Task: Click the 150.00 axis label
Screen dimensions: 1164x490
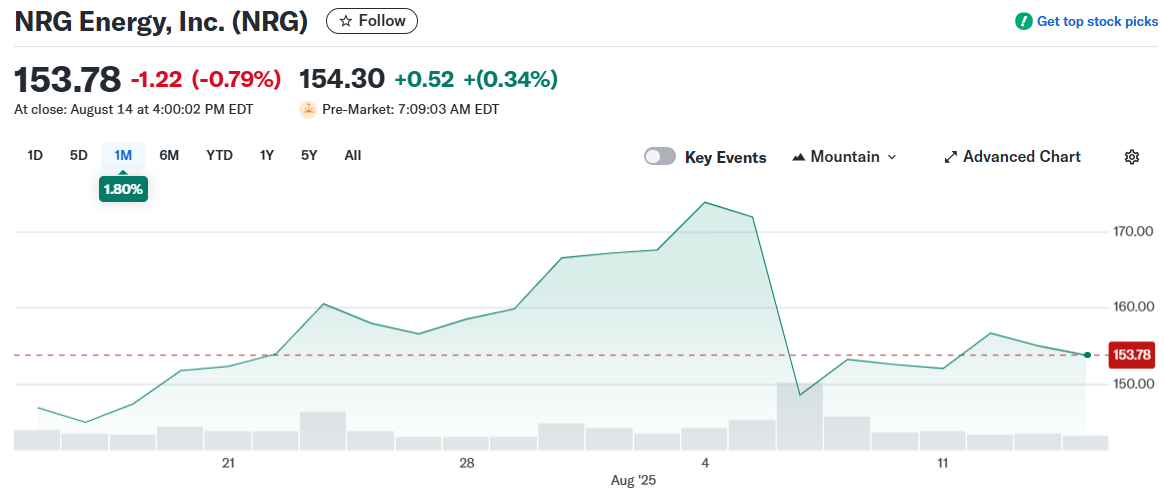Action: (x=1134, y=384)
